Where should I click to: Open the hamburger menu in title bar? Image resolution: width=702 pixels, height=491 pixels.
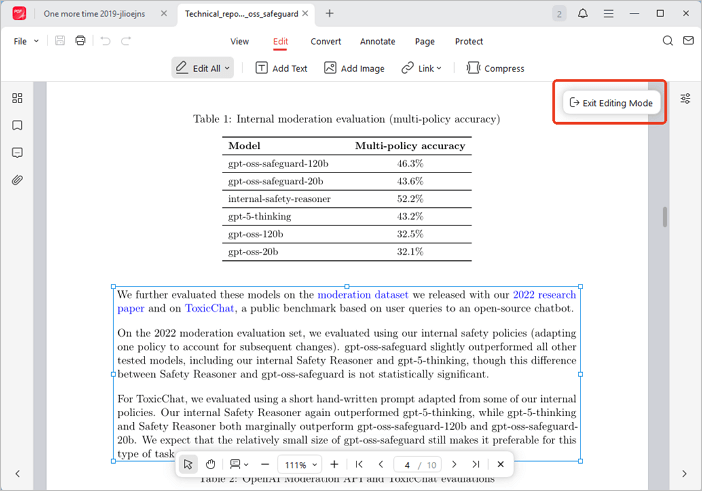pos(608,14)
